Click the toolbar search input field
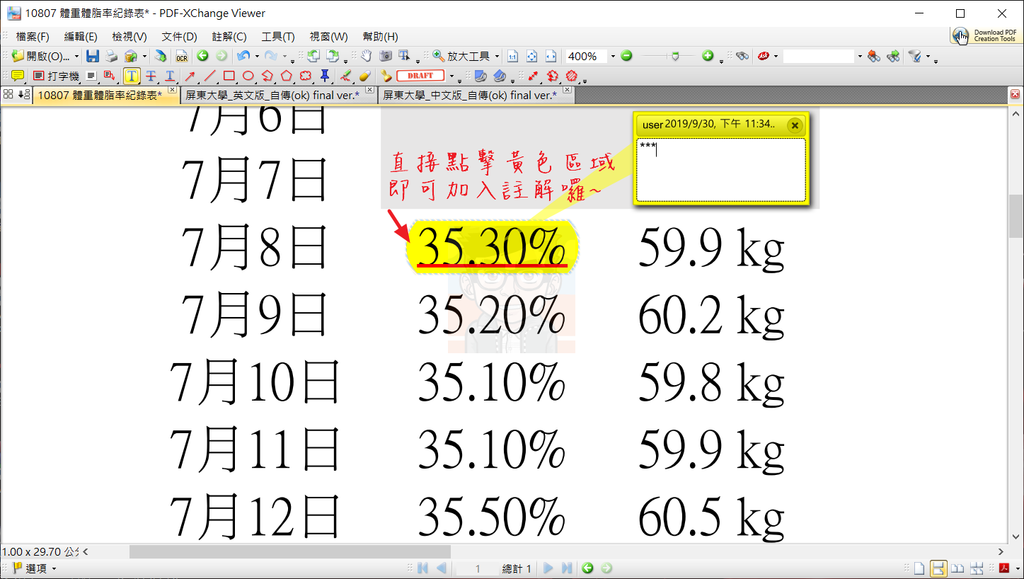The height and width of the screenshot is (579, 1024). (818, 56)
